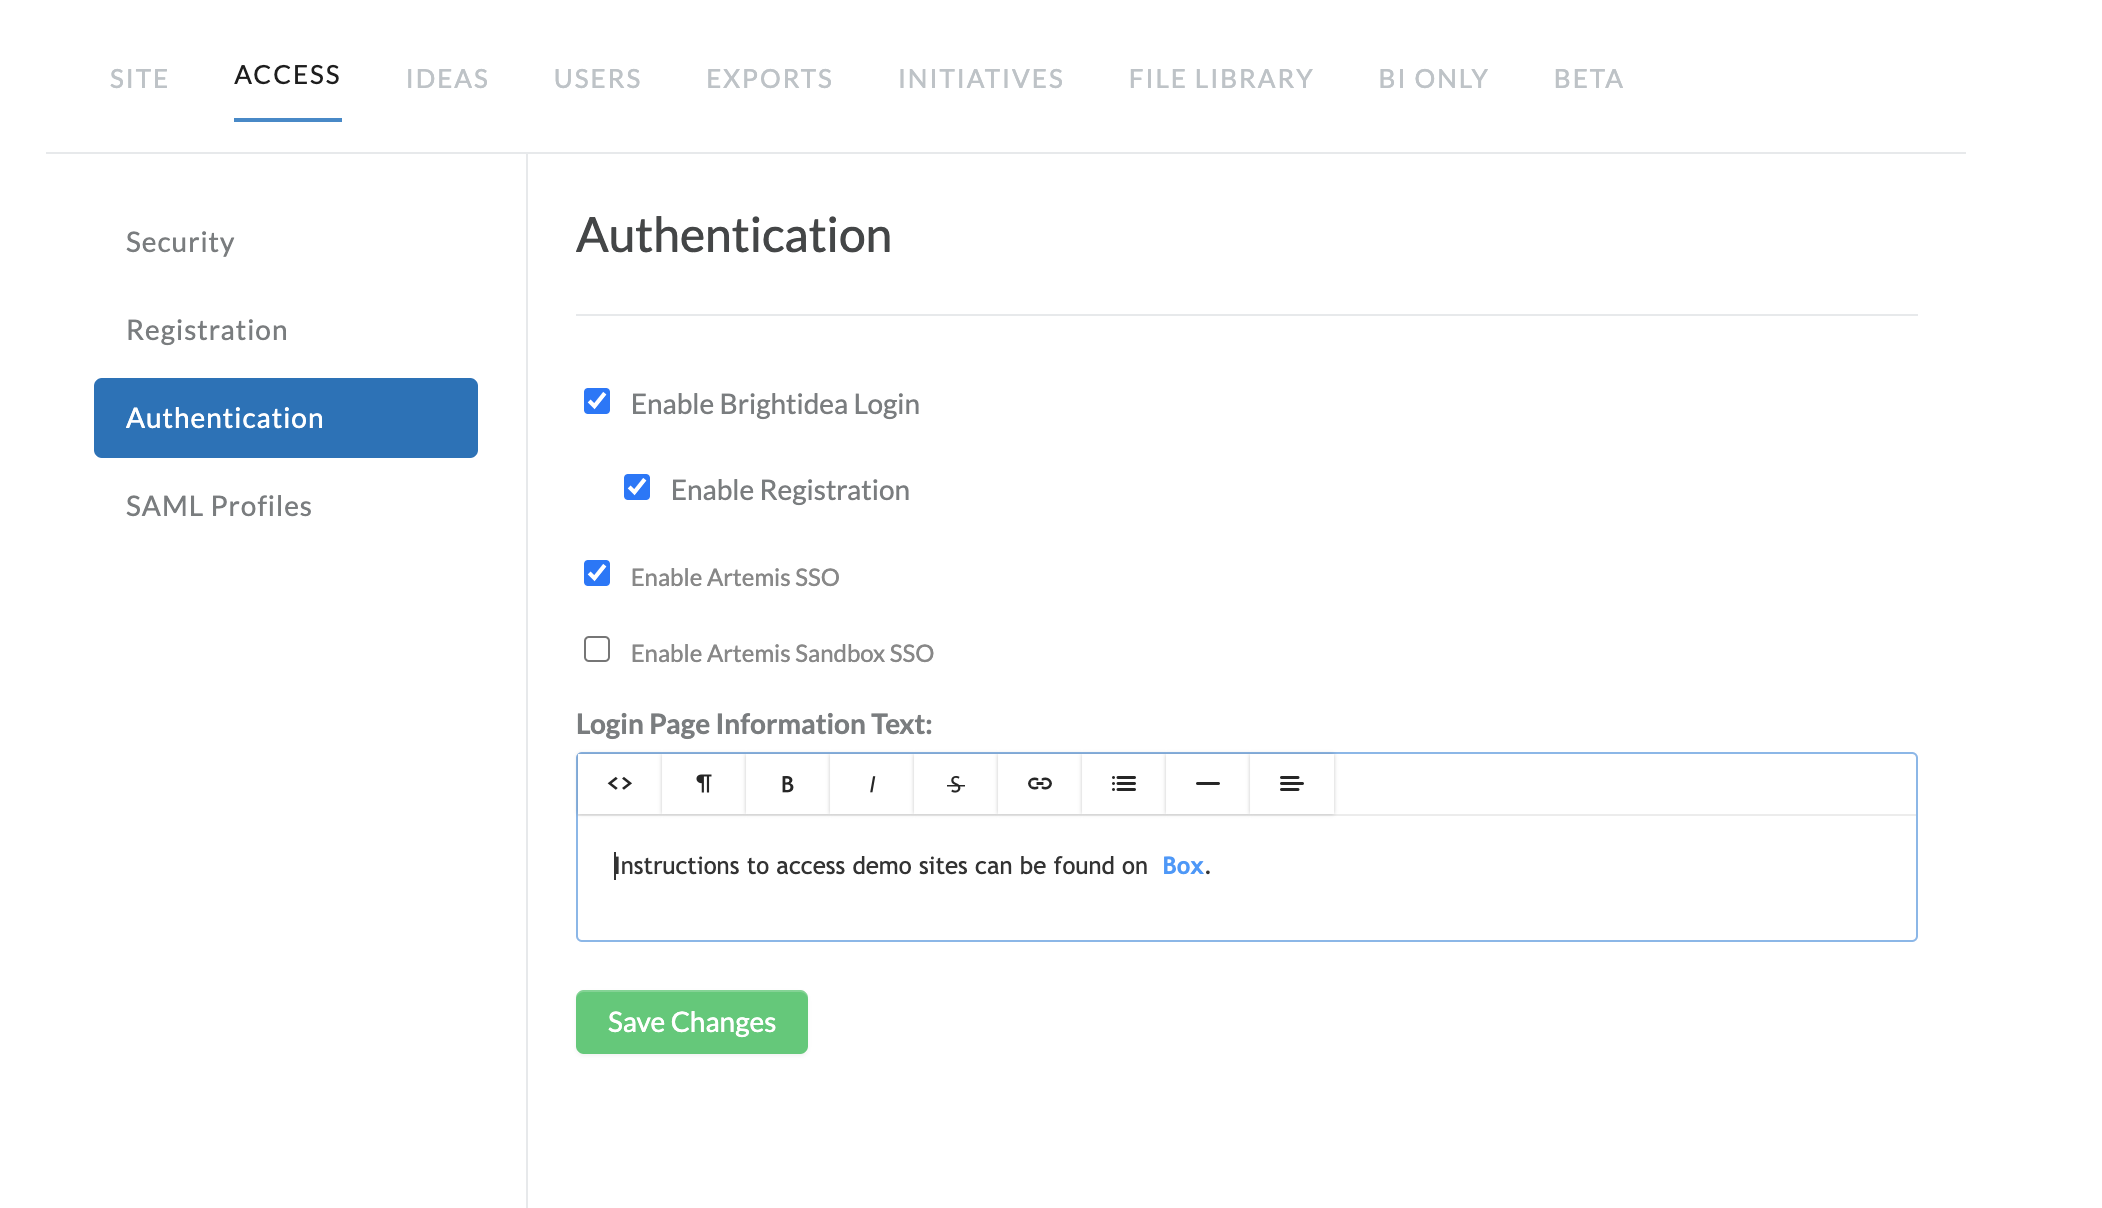Click the Save Changes button

[692, 1022]
